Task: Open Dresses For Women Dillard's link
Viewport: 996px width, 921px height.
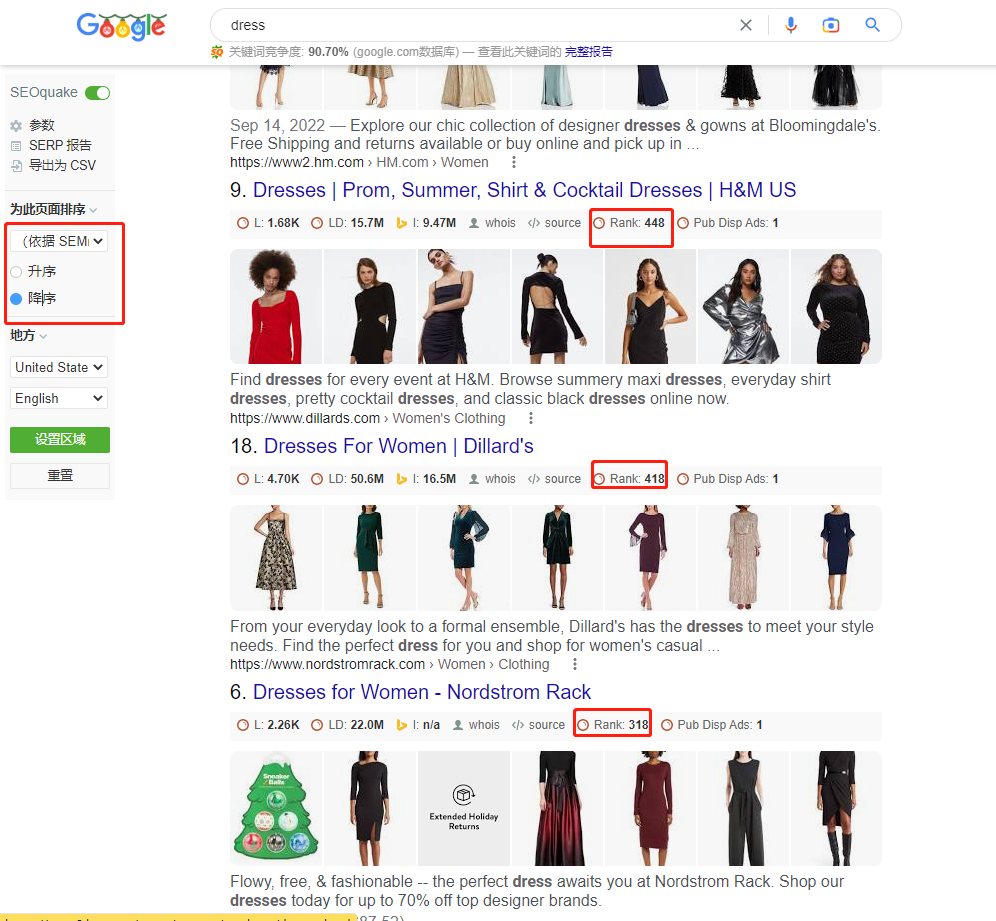Action: click(x=398, y=446)
